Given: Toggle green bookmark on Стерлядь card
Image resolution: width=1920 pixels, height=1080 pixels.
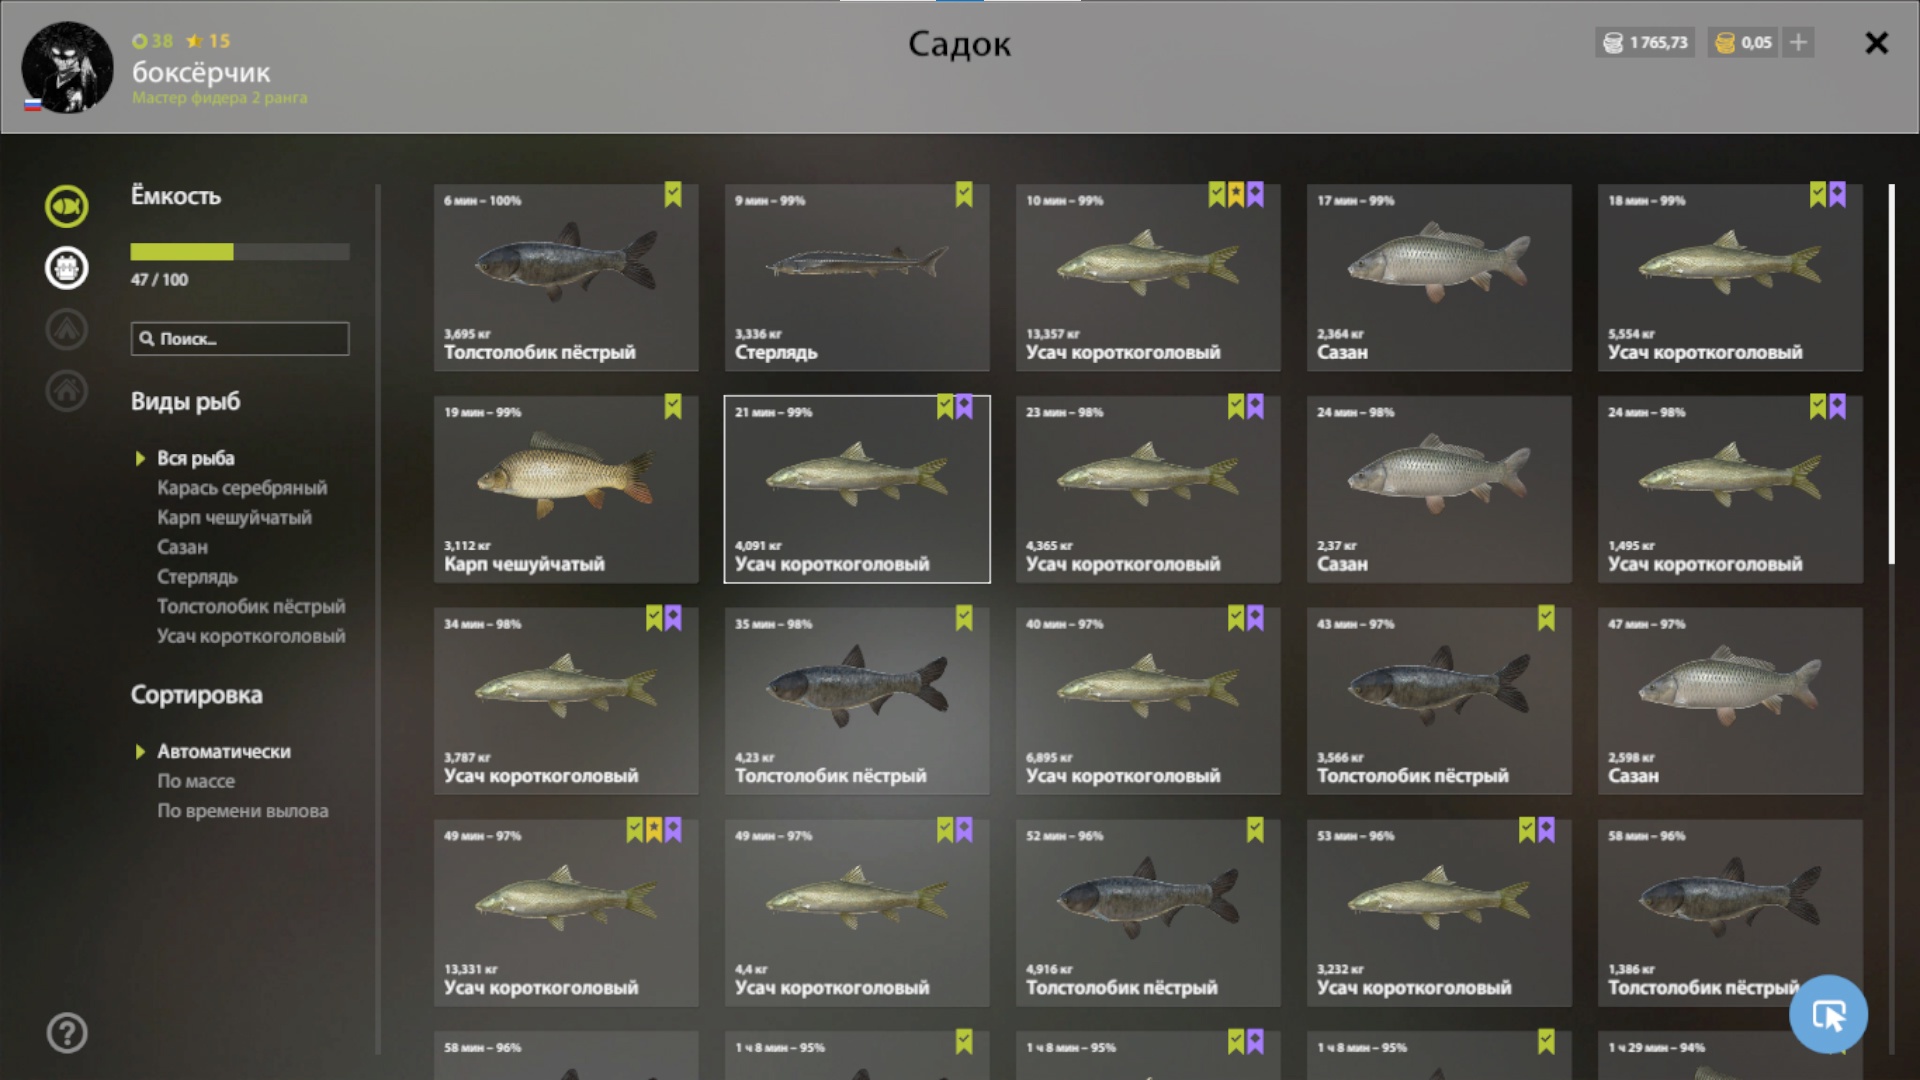Looking at the screenshot, I should click(964, 194).
